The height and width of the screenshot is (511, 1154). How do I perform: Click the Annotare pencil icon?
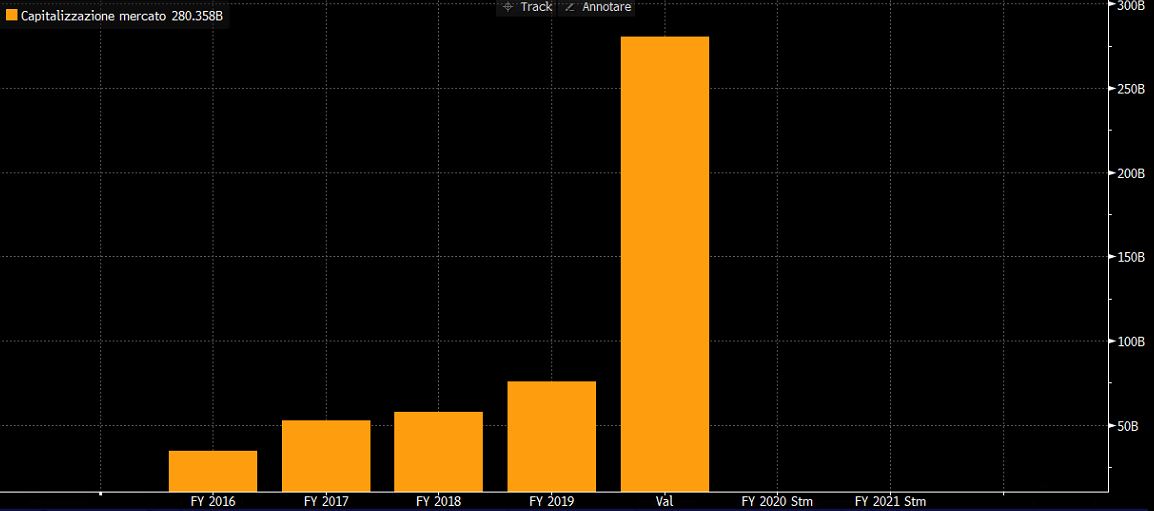[569, 7]
